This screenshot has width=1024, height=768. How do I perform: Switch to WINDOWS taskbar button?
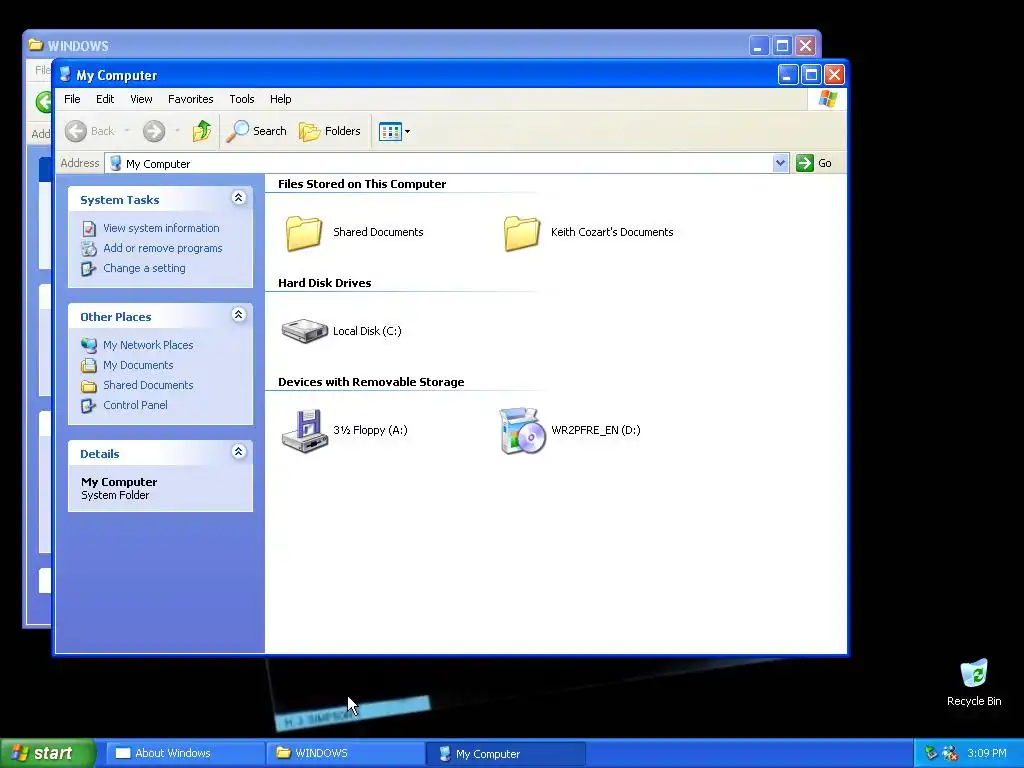344,754
